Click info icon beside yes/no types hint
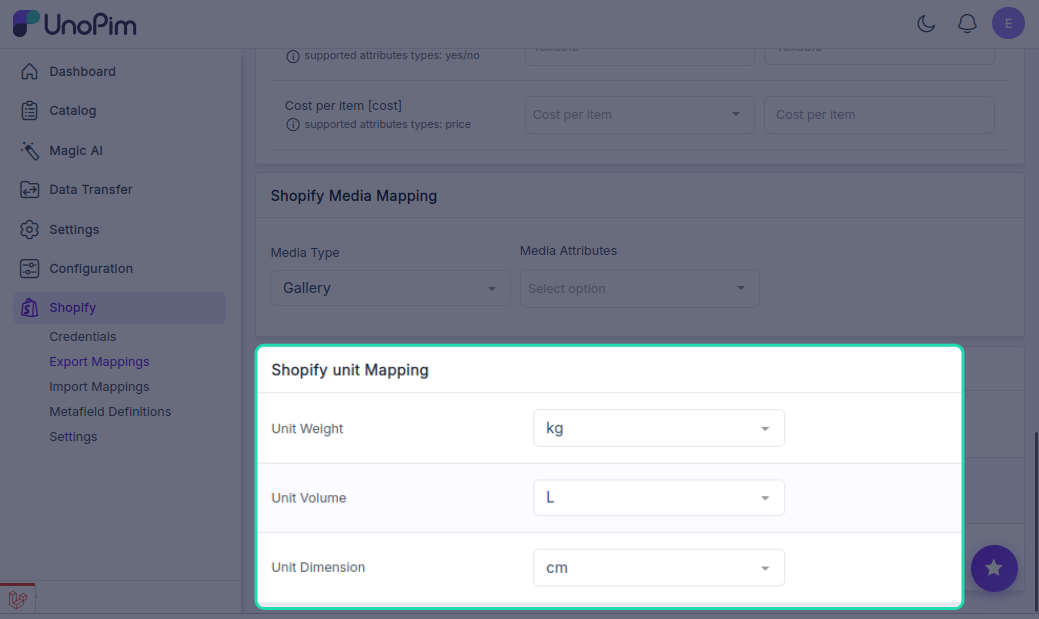The image size is (1039, 619). tap(292, 56)
